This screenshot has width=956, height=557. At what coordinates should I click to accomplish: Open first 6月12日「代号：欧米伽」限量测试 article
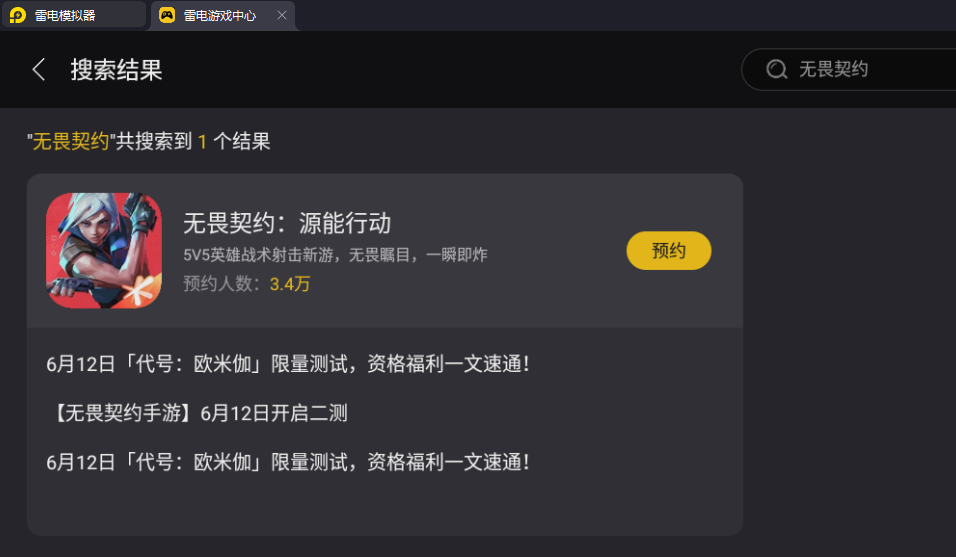point(288,363)
